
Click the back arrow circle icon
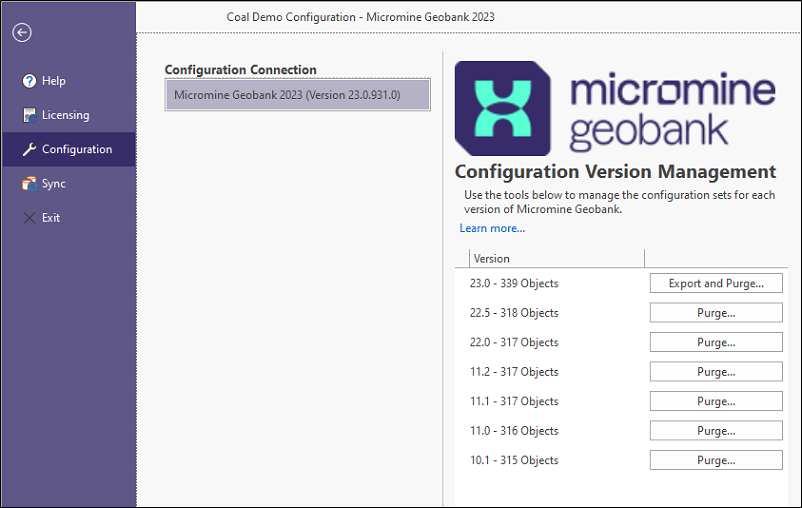(x=22, y=33)
